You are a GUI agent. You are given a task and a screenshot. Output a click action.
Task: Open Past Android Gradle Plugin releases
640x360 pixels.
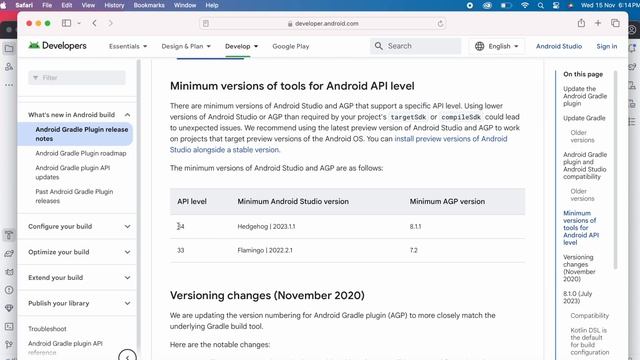pyautogui.click(x=74, y=196)
